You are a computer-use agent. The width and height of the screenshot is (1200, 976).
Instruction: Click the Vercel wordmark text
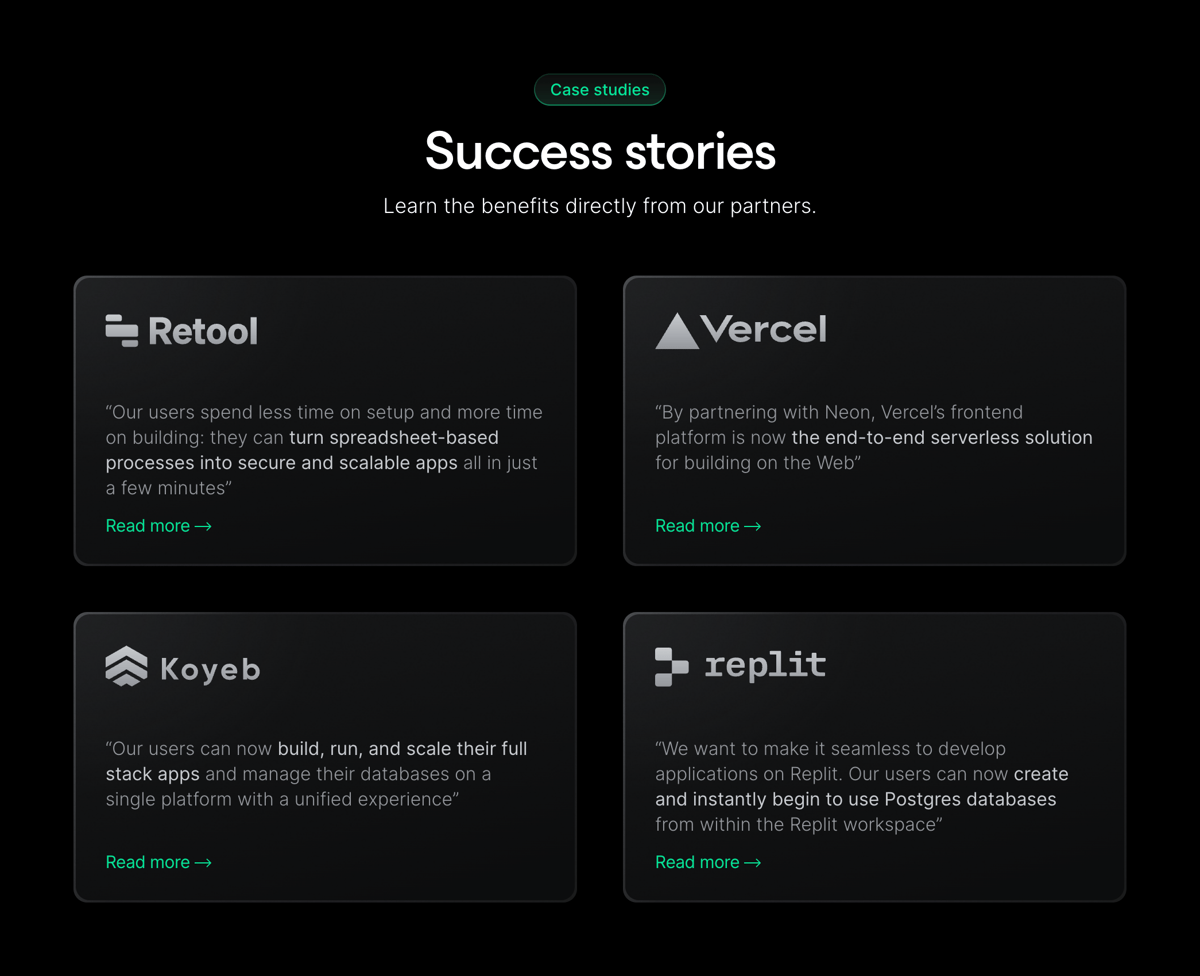(765, 330)
